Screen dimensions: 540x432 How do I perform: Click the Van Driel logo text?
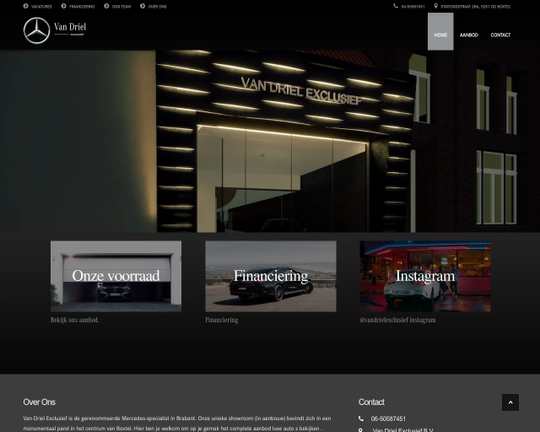[70, 29]
